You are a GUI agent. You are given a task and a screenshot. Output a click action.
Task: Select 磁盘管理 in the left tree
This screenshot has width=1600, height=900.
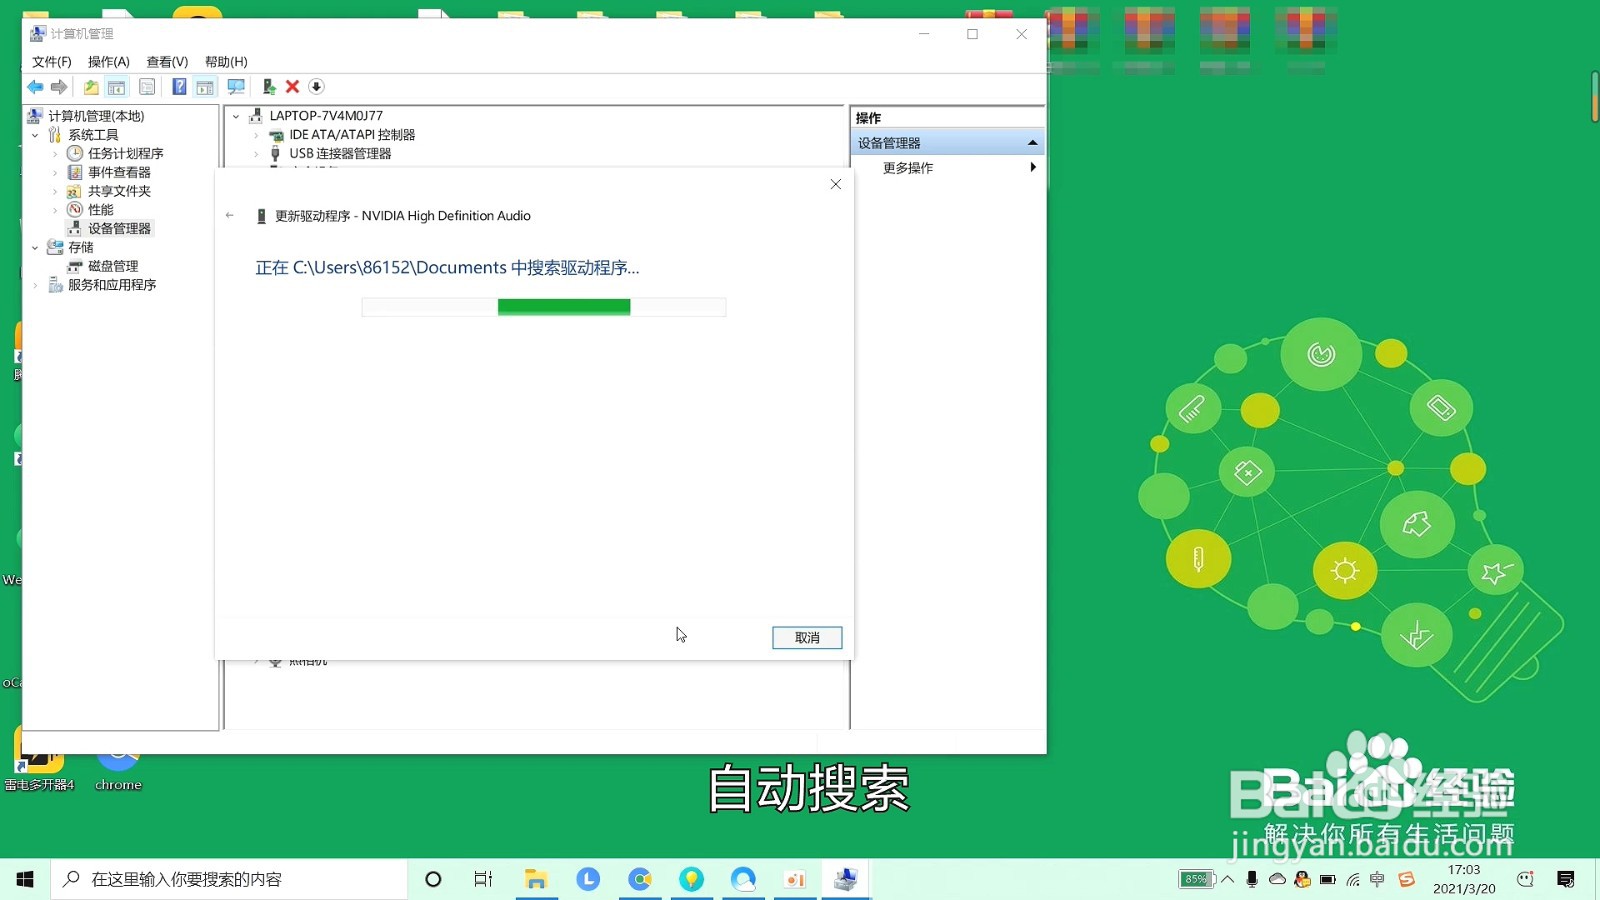pos(113,266)
